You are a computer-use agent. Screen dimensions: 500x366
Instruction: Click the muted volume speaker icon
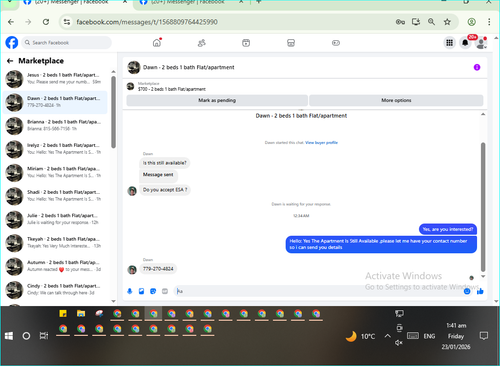click(399, 343)
